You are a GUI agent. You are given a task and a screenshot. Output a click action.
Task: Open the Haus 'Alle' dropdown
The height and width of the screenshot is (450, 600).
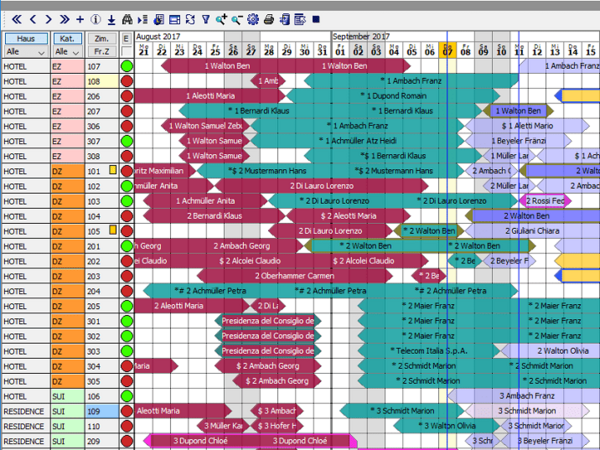coord(24,51)
